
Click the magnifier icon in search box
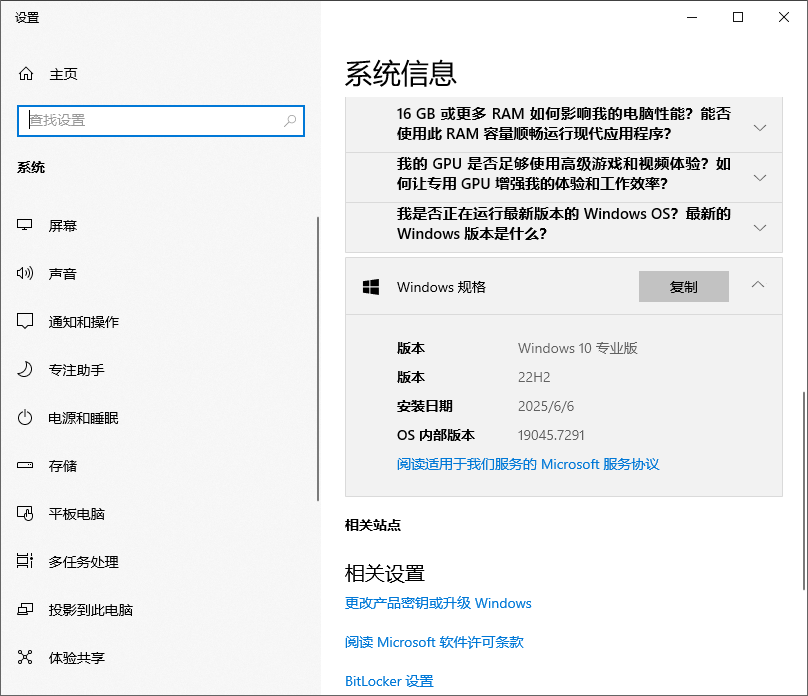tap(290, 121)
